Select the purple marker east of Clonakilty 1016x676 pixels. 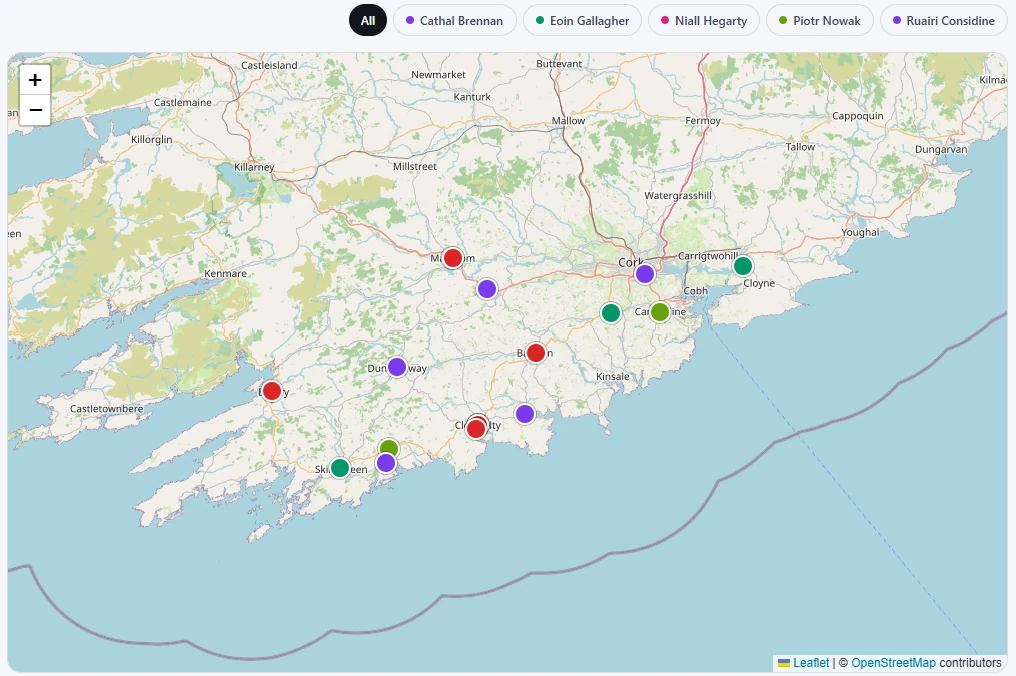(x=525, y=414)
